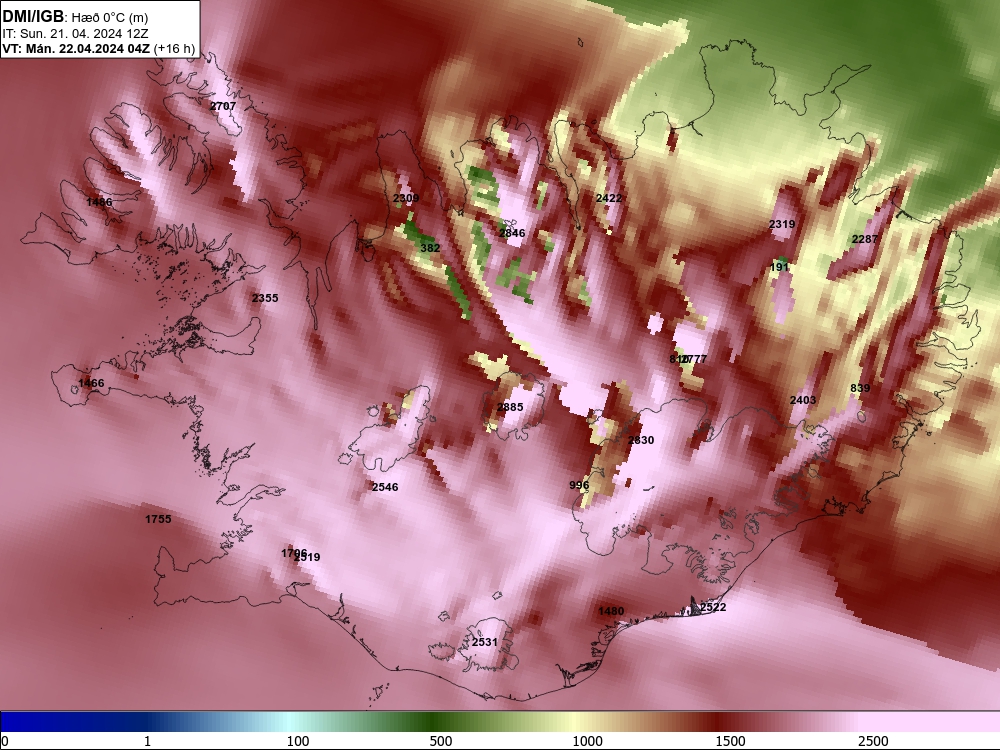
Task: Click the 2309 height value
Action: coord(406,198)
